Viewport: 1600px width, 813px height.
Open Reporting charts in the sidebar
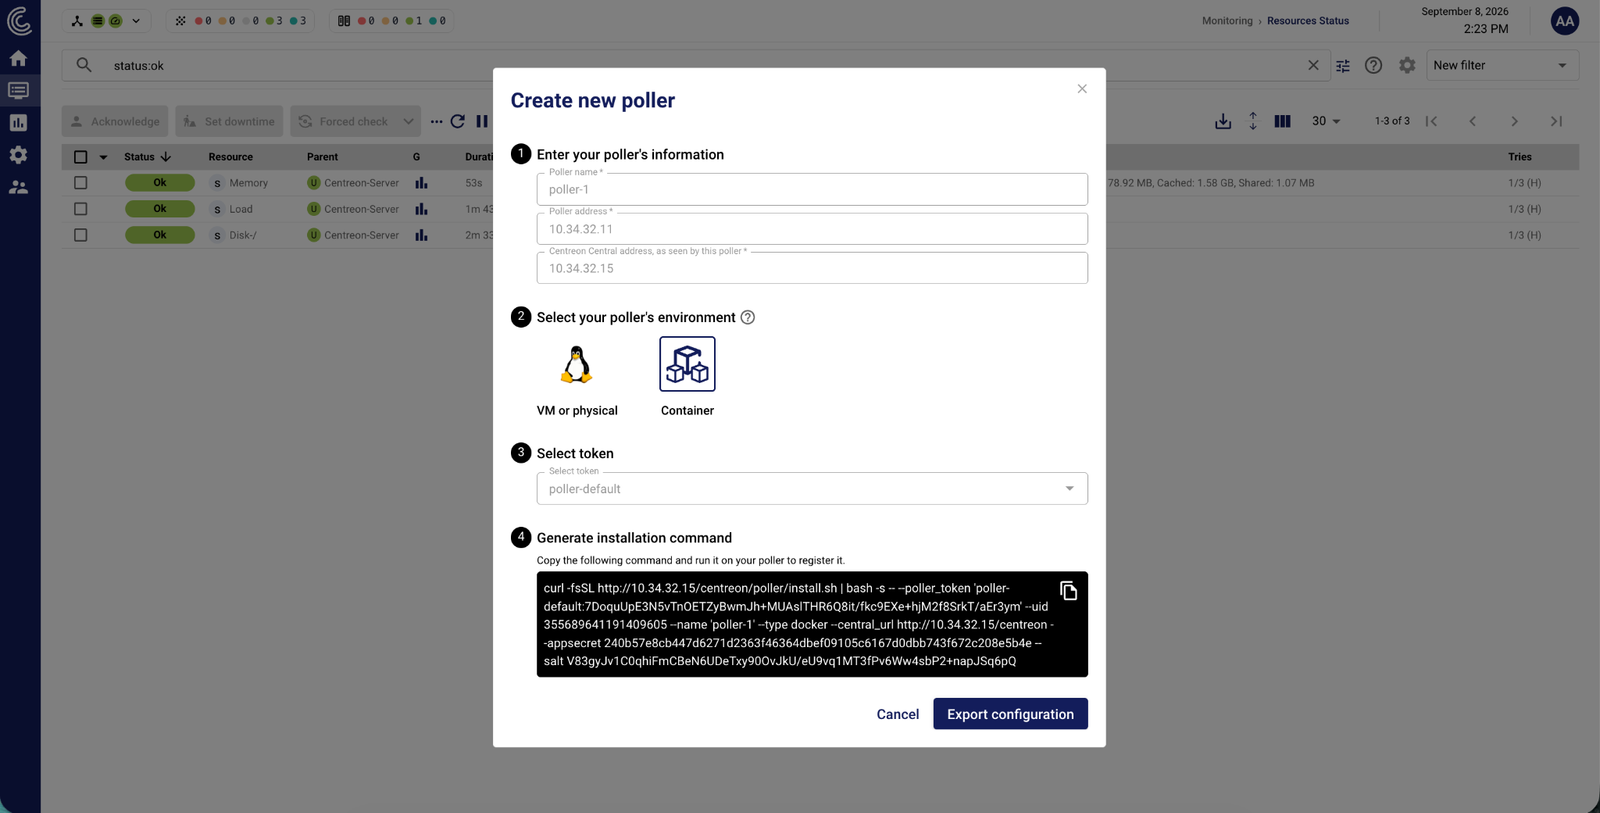click(x=18, y=123)
